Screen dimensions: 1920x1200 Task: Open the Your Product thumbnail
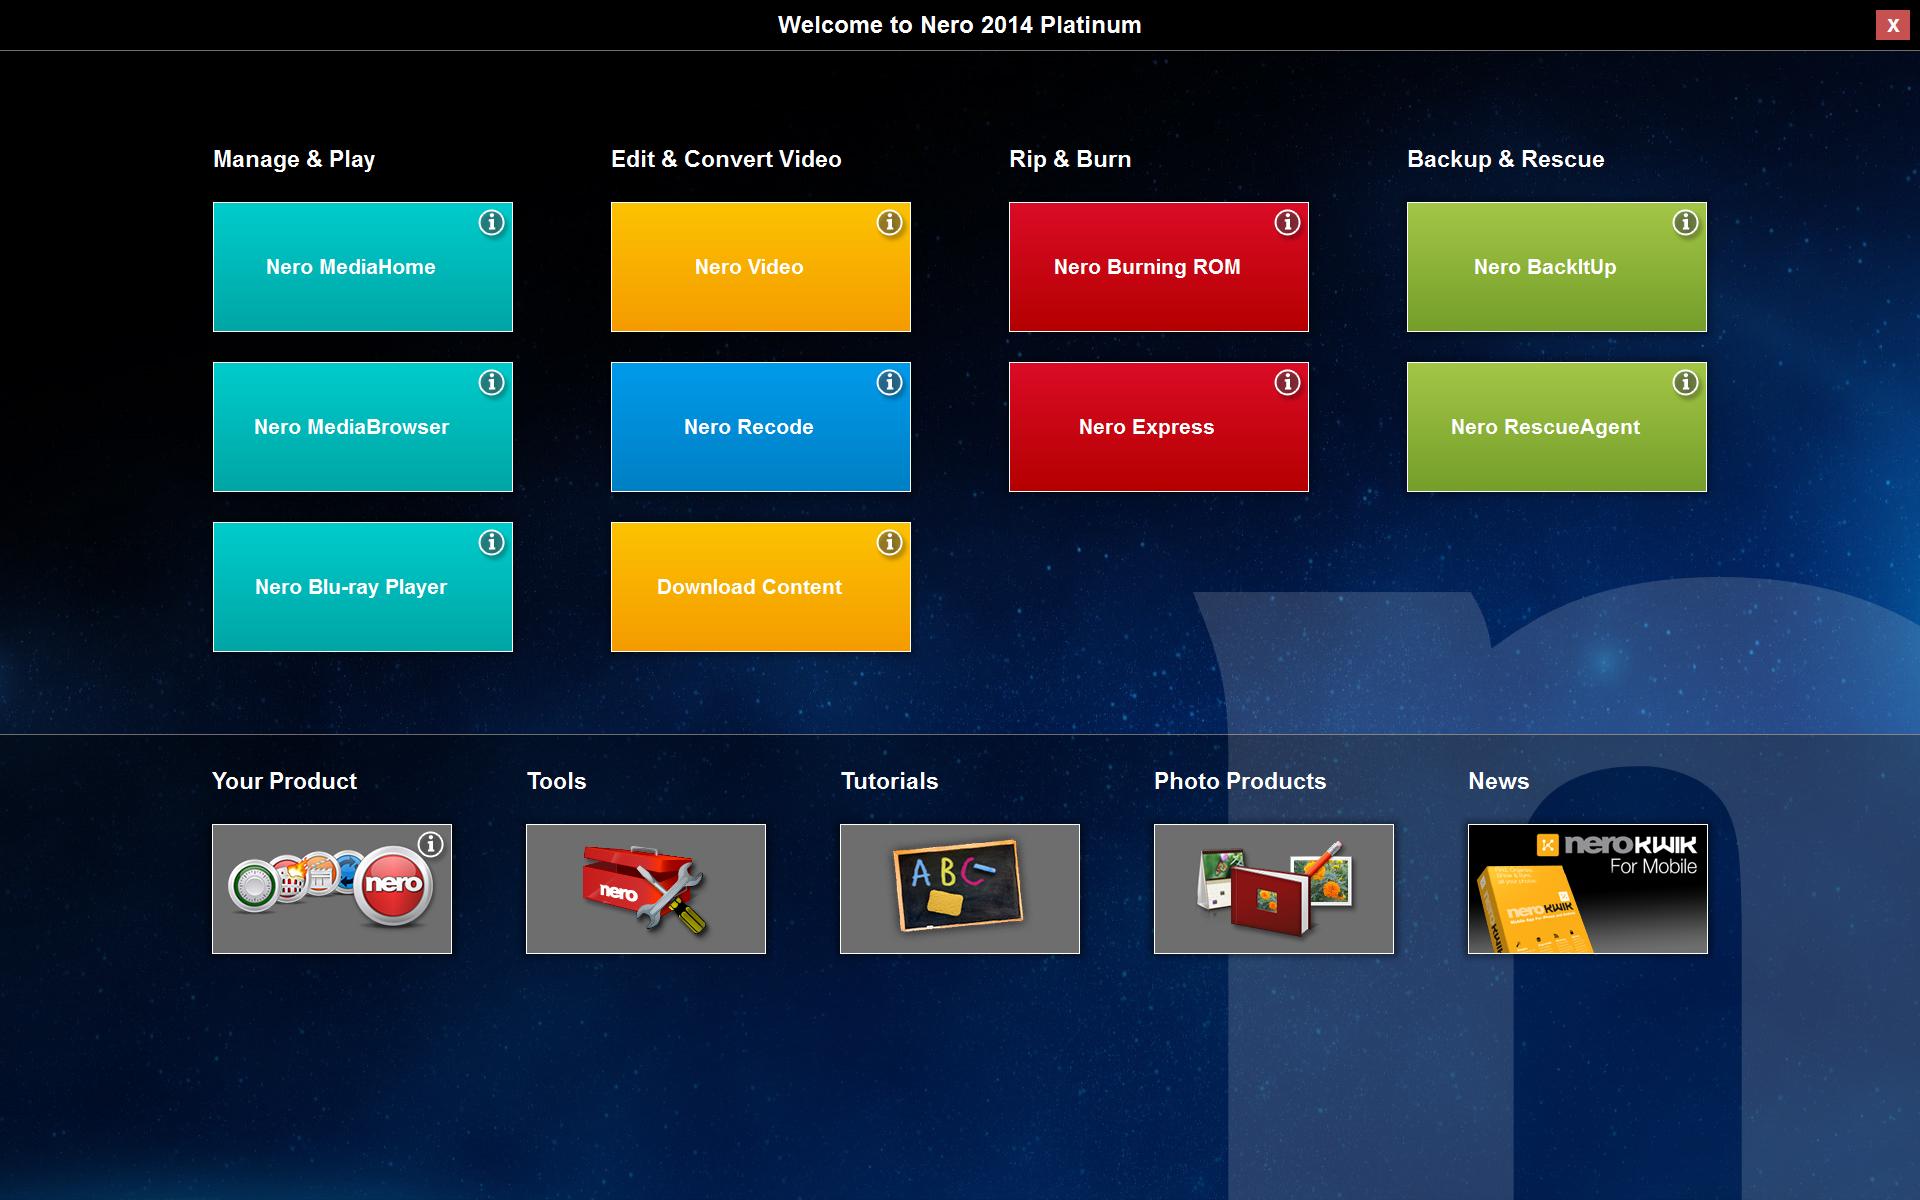pos(331,889)
